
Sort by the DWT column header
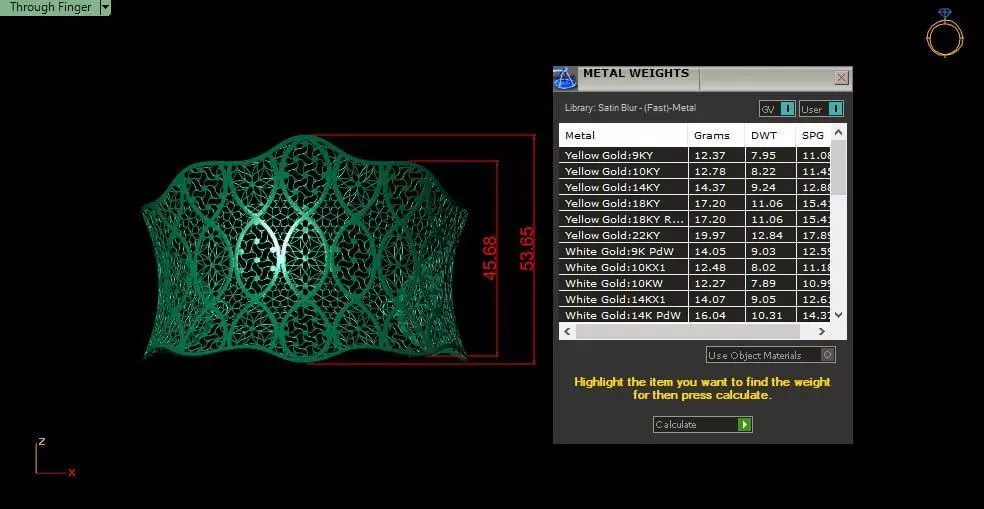point(770,136)
